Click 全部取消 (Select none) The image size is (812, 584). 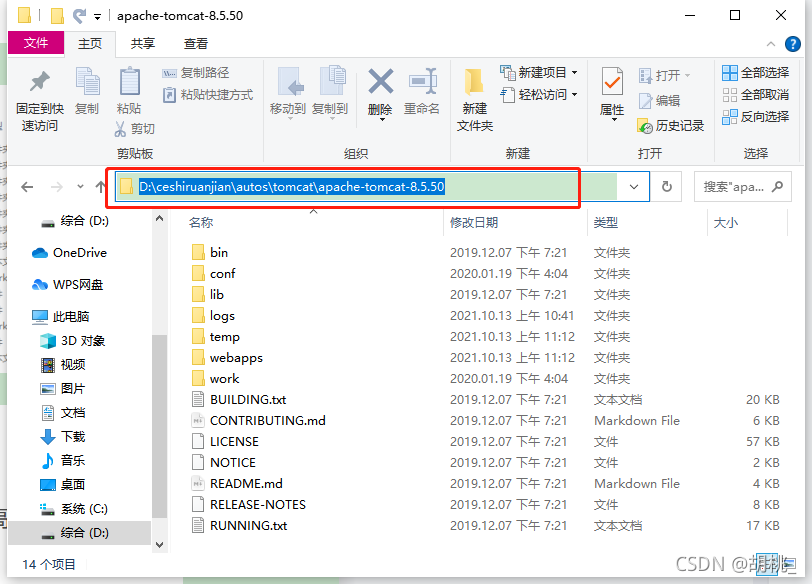point(756,95)
